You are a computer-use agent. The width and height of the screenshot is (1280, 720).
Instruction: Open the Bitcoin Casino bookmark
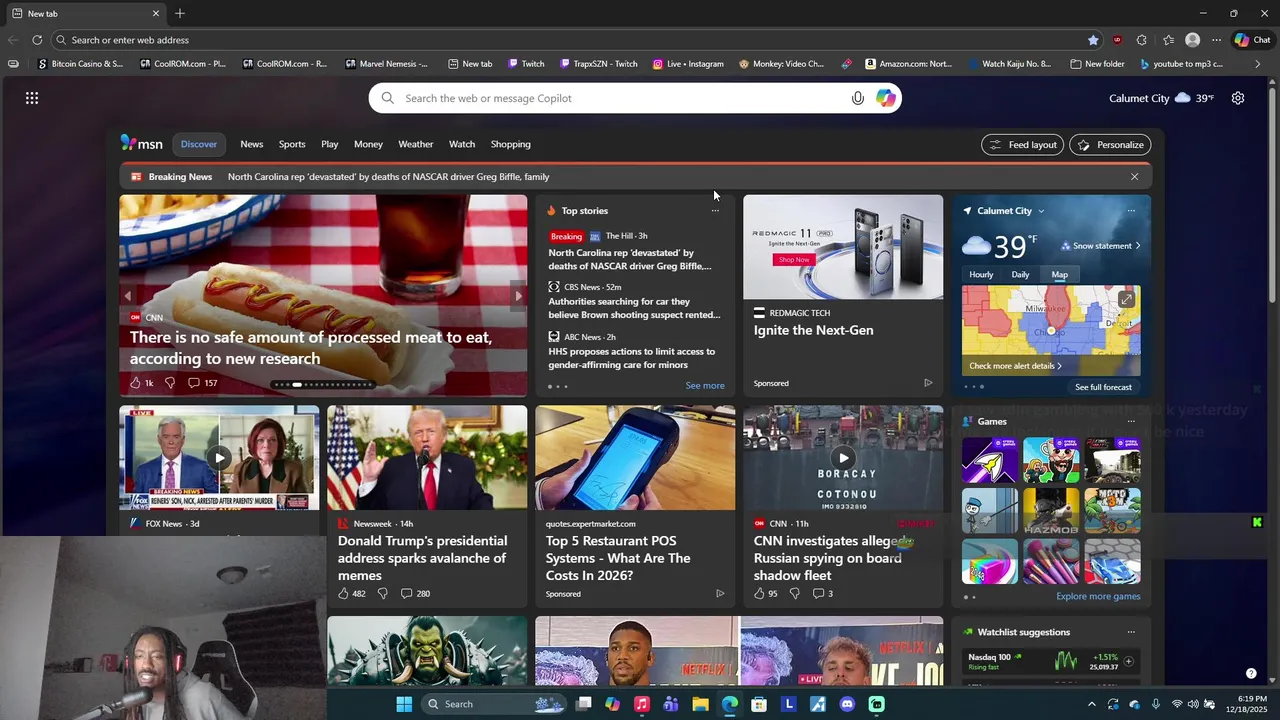(x=80, y=64)
